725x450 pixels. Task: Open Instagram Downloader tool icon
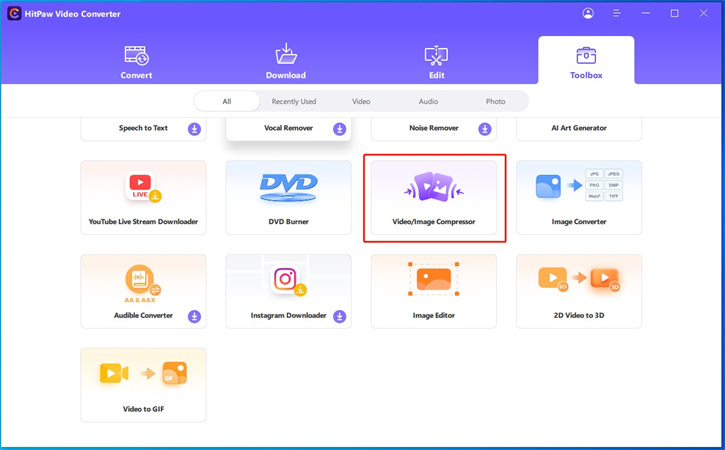click(x=288, y=281)
